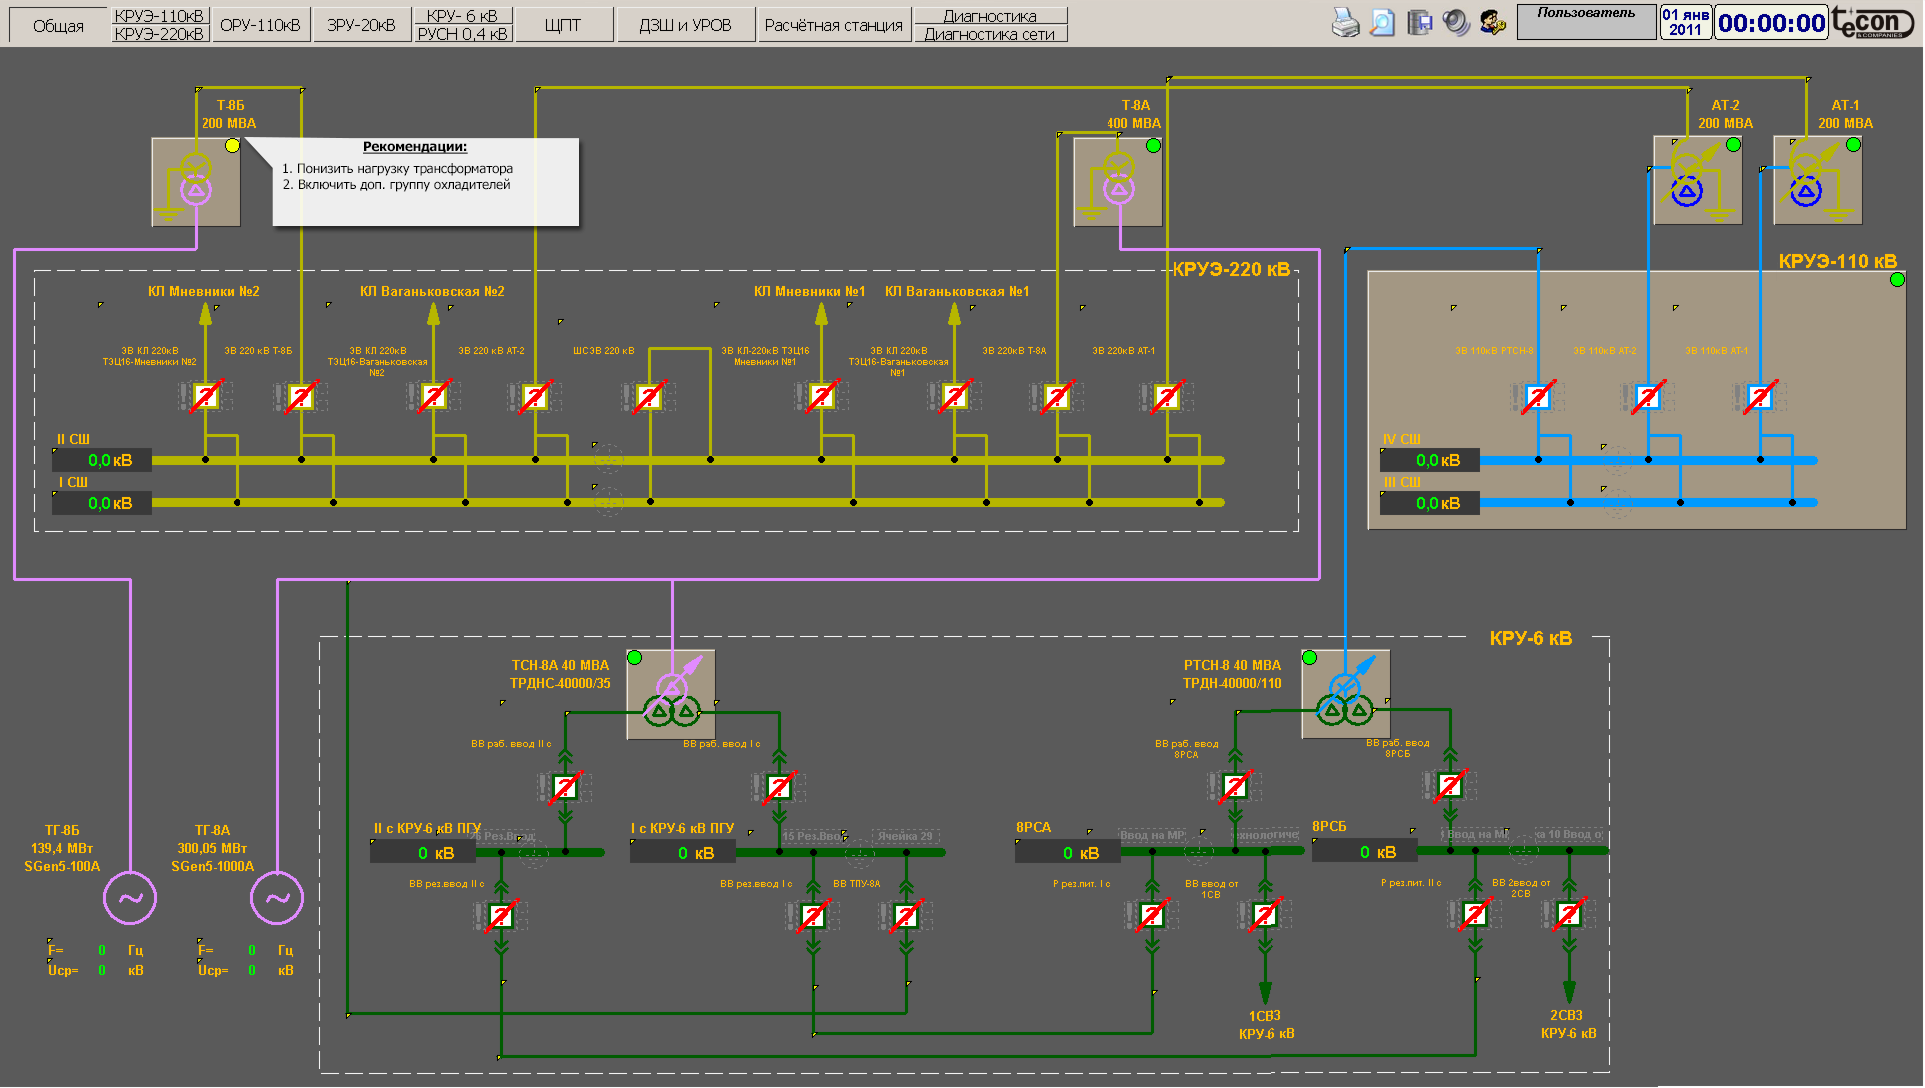Click the Диагностика сети button
Screen dimensions: 1925x1088
pyautogui.click(x=990, y=34)
